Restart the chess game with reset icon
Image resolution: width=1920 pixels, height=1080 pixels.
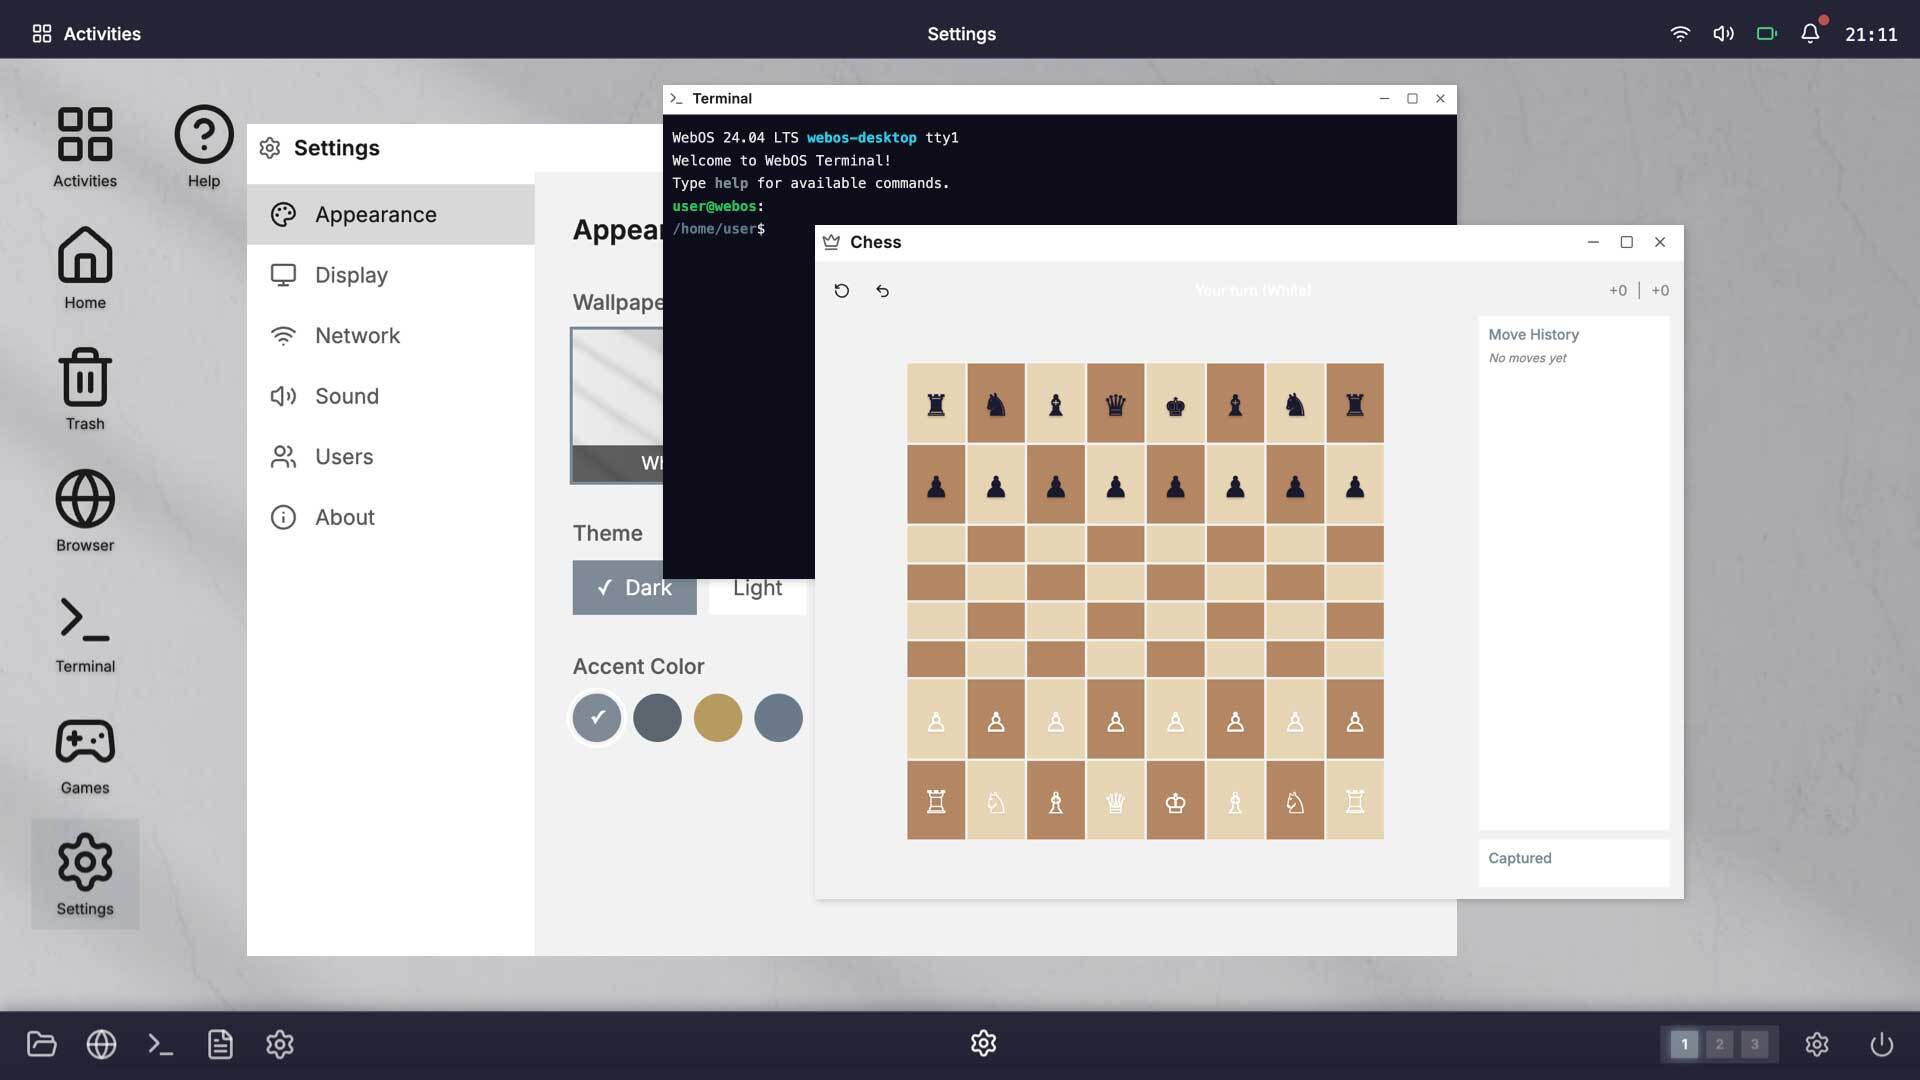click(x=842, y=291)
